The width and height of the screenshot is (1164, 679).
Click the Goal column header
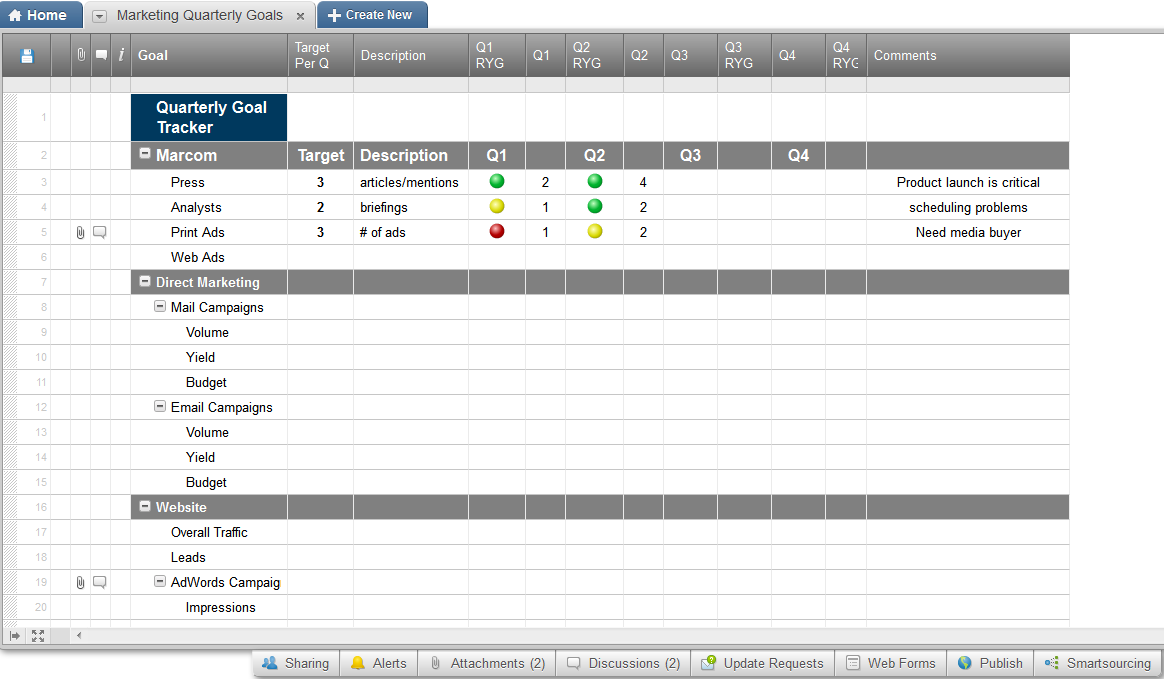209,56
